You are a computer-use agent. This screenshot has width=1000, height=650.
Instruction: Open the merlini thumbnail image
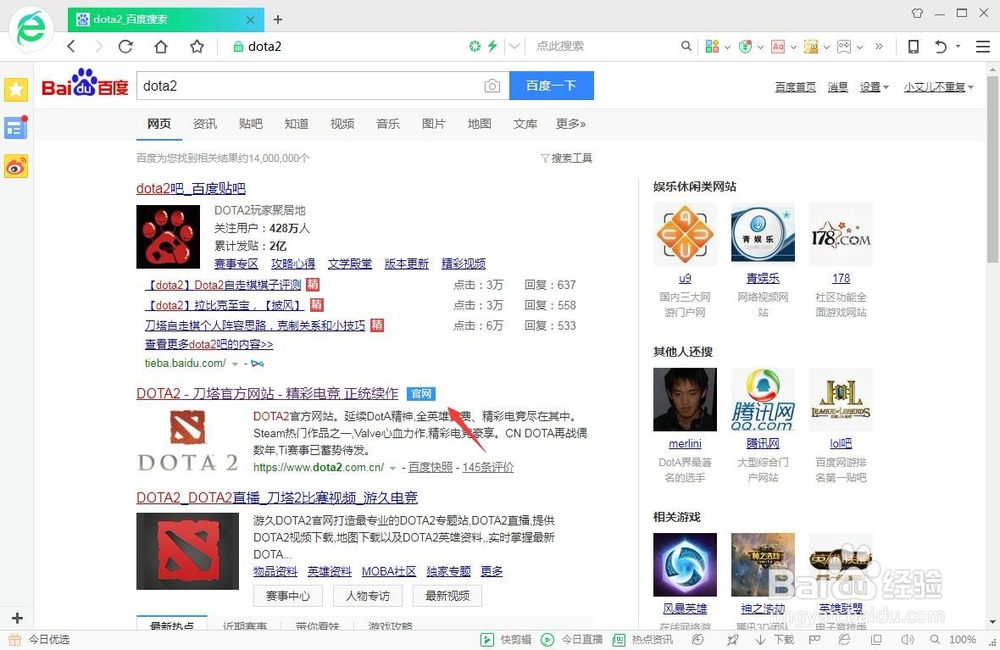point(685,399)
